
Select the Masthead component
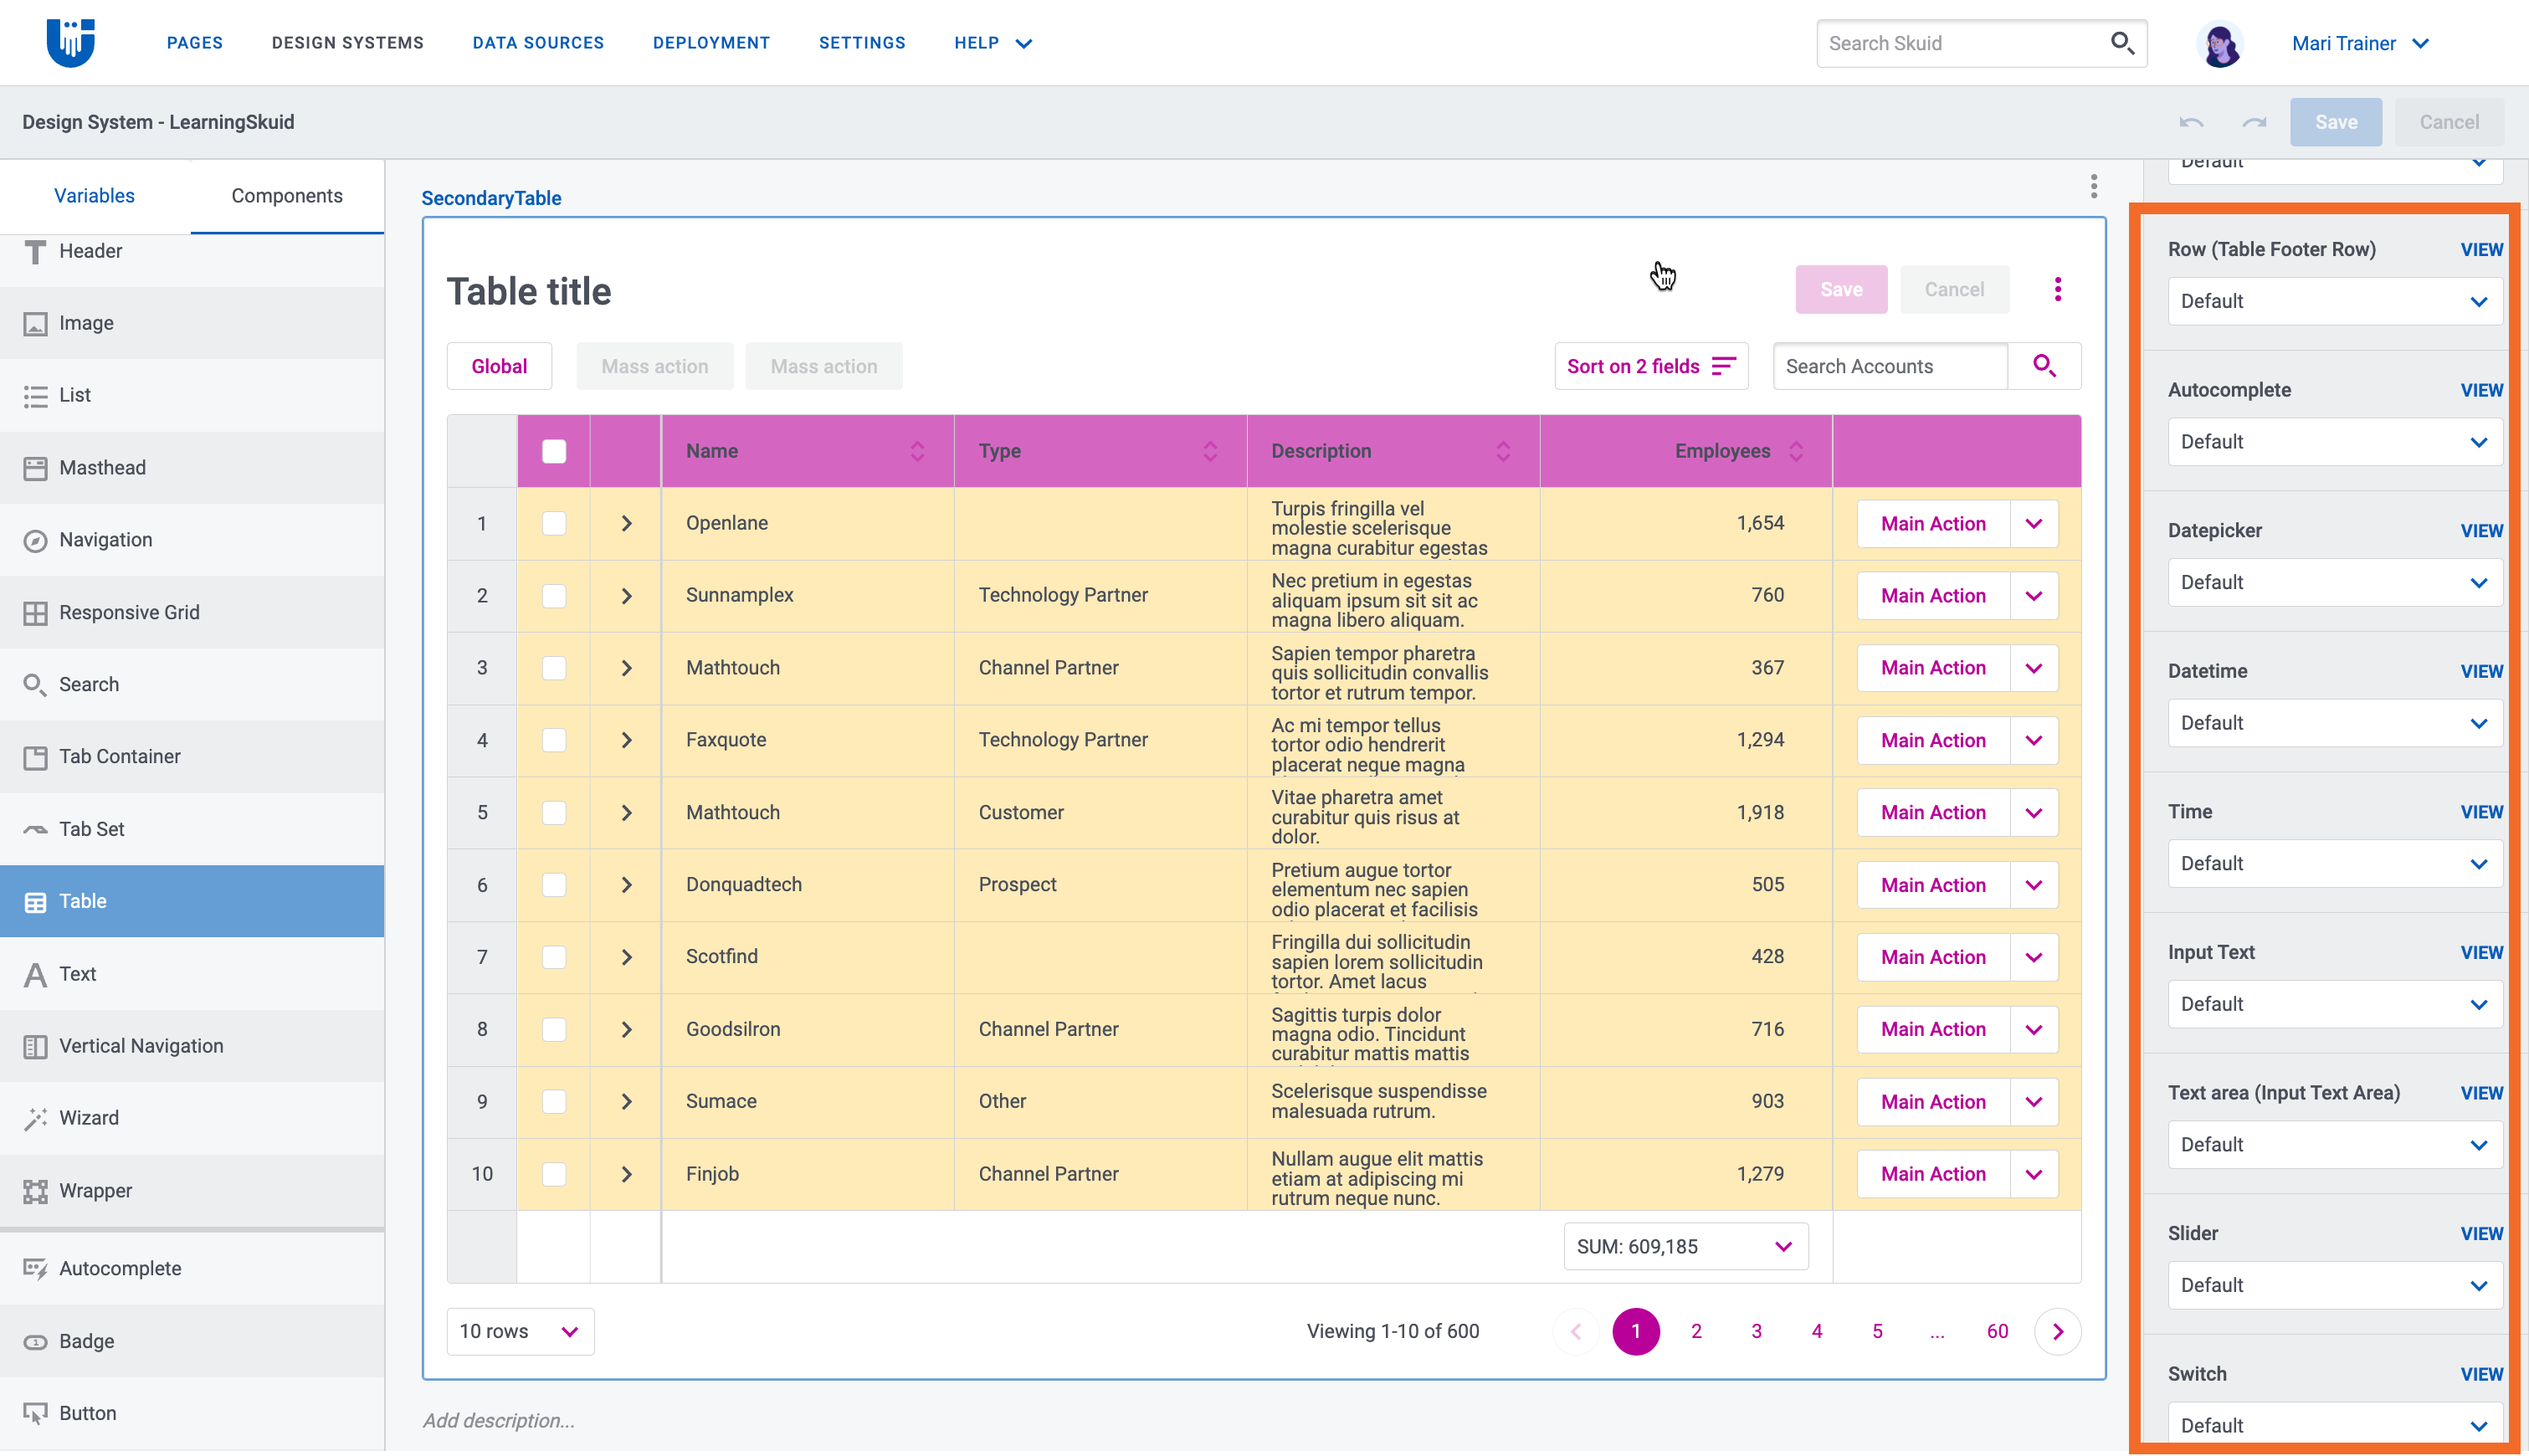coord(192,468)
